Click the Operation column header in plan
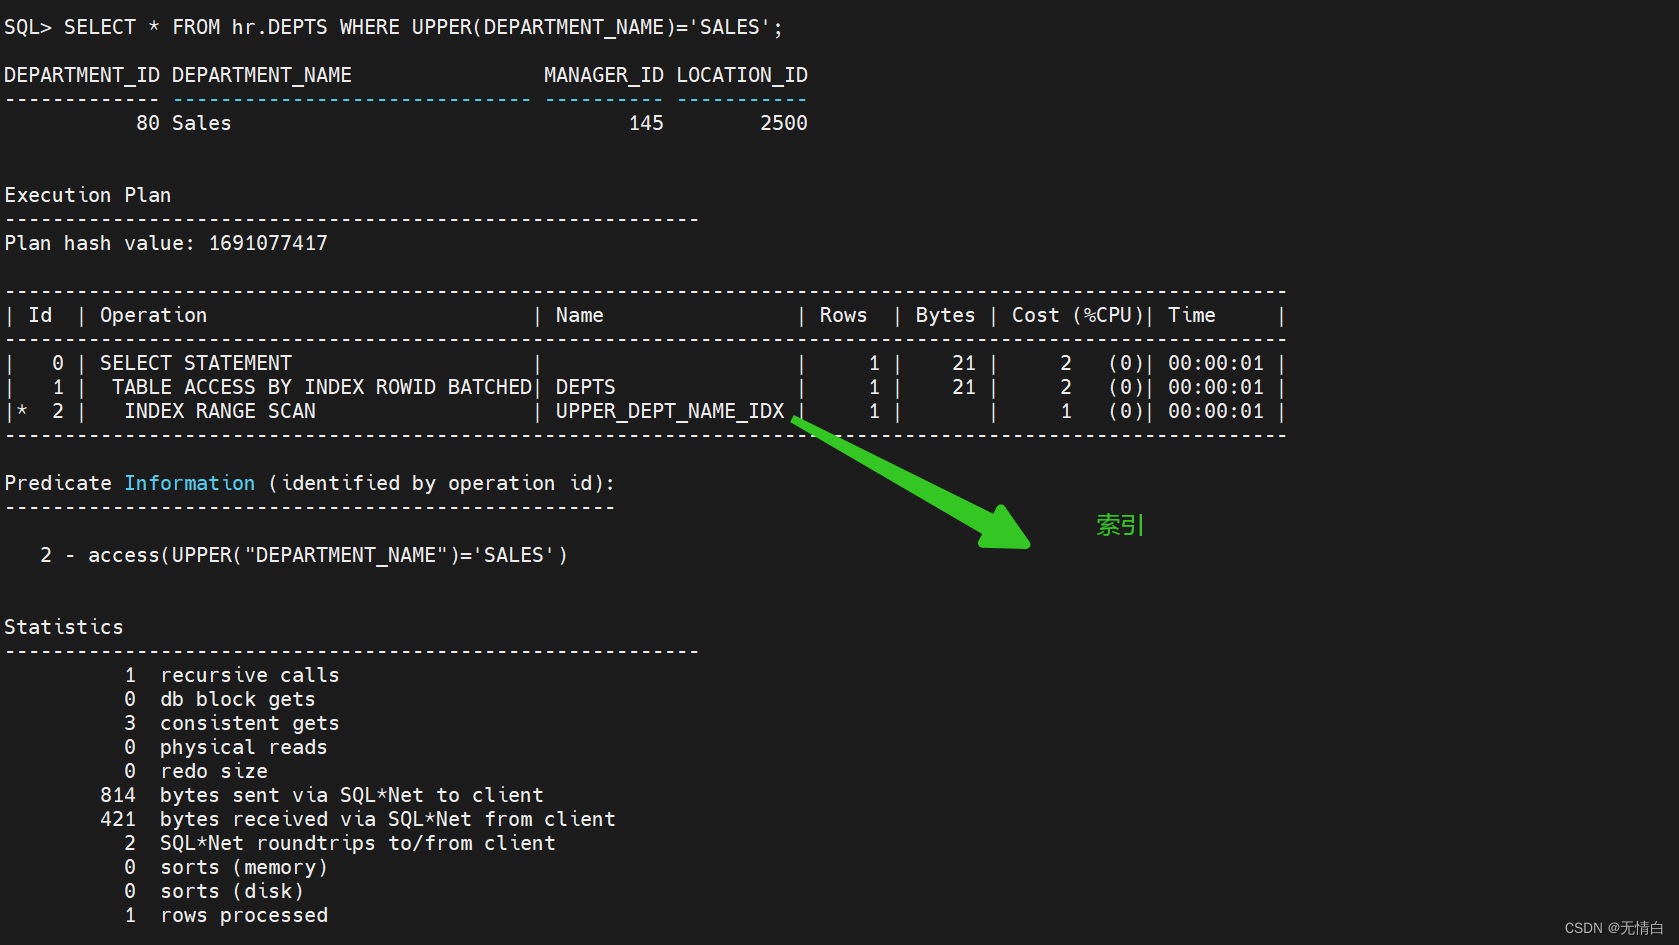This screenshot has width=1679, height=945. click(154, 315)
